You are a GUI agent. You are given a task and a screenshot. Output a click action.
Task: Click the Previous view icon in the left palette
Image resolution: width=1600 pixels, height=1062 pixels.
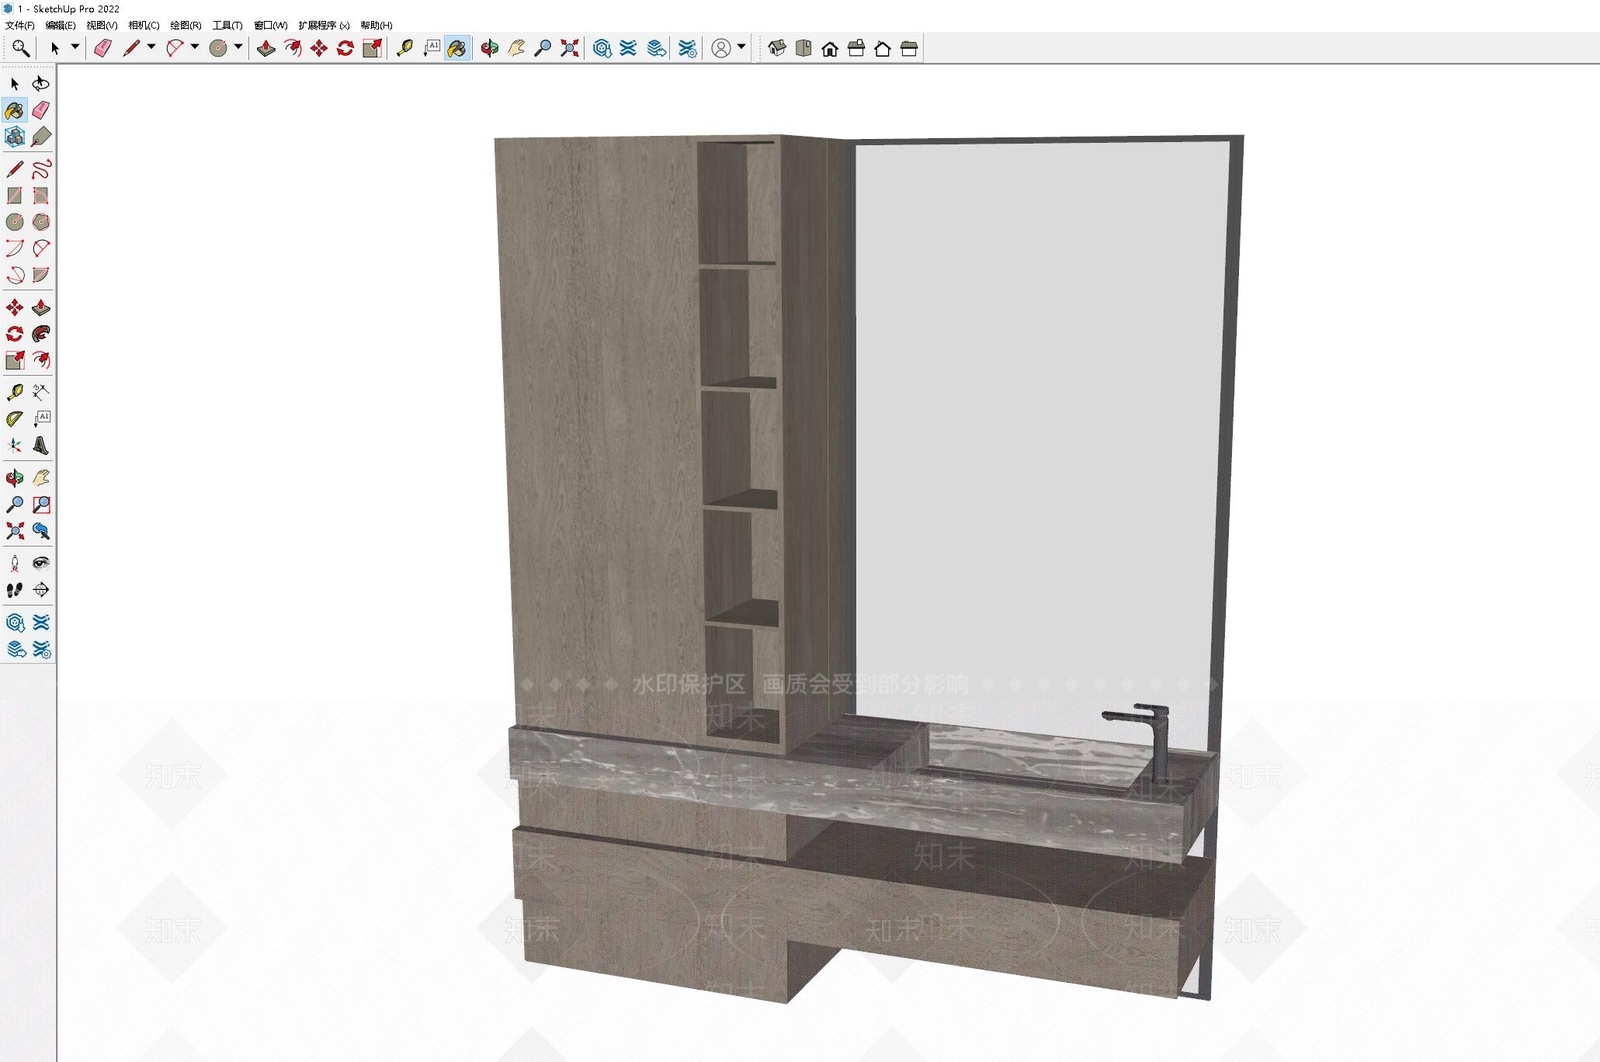pyautogui.click(x=41, y=531)
